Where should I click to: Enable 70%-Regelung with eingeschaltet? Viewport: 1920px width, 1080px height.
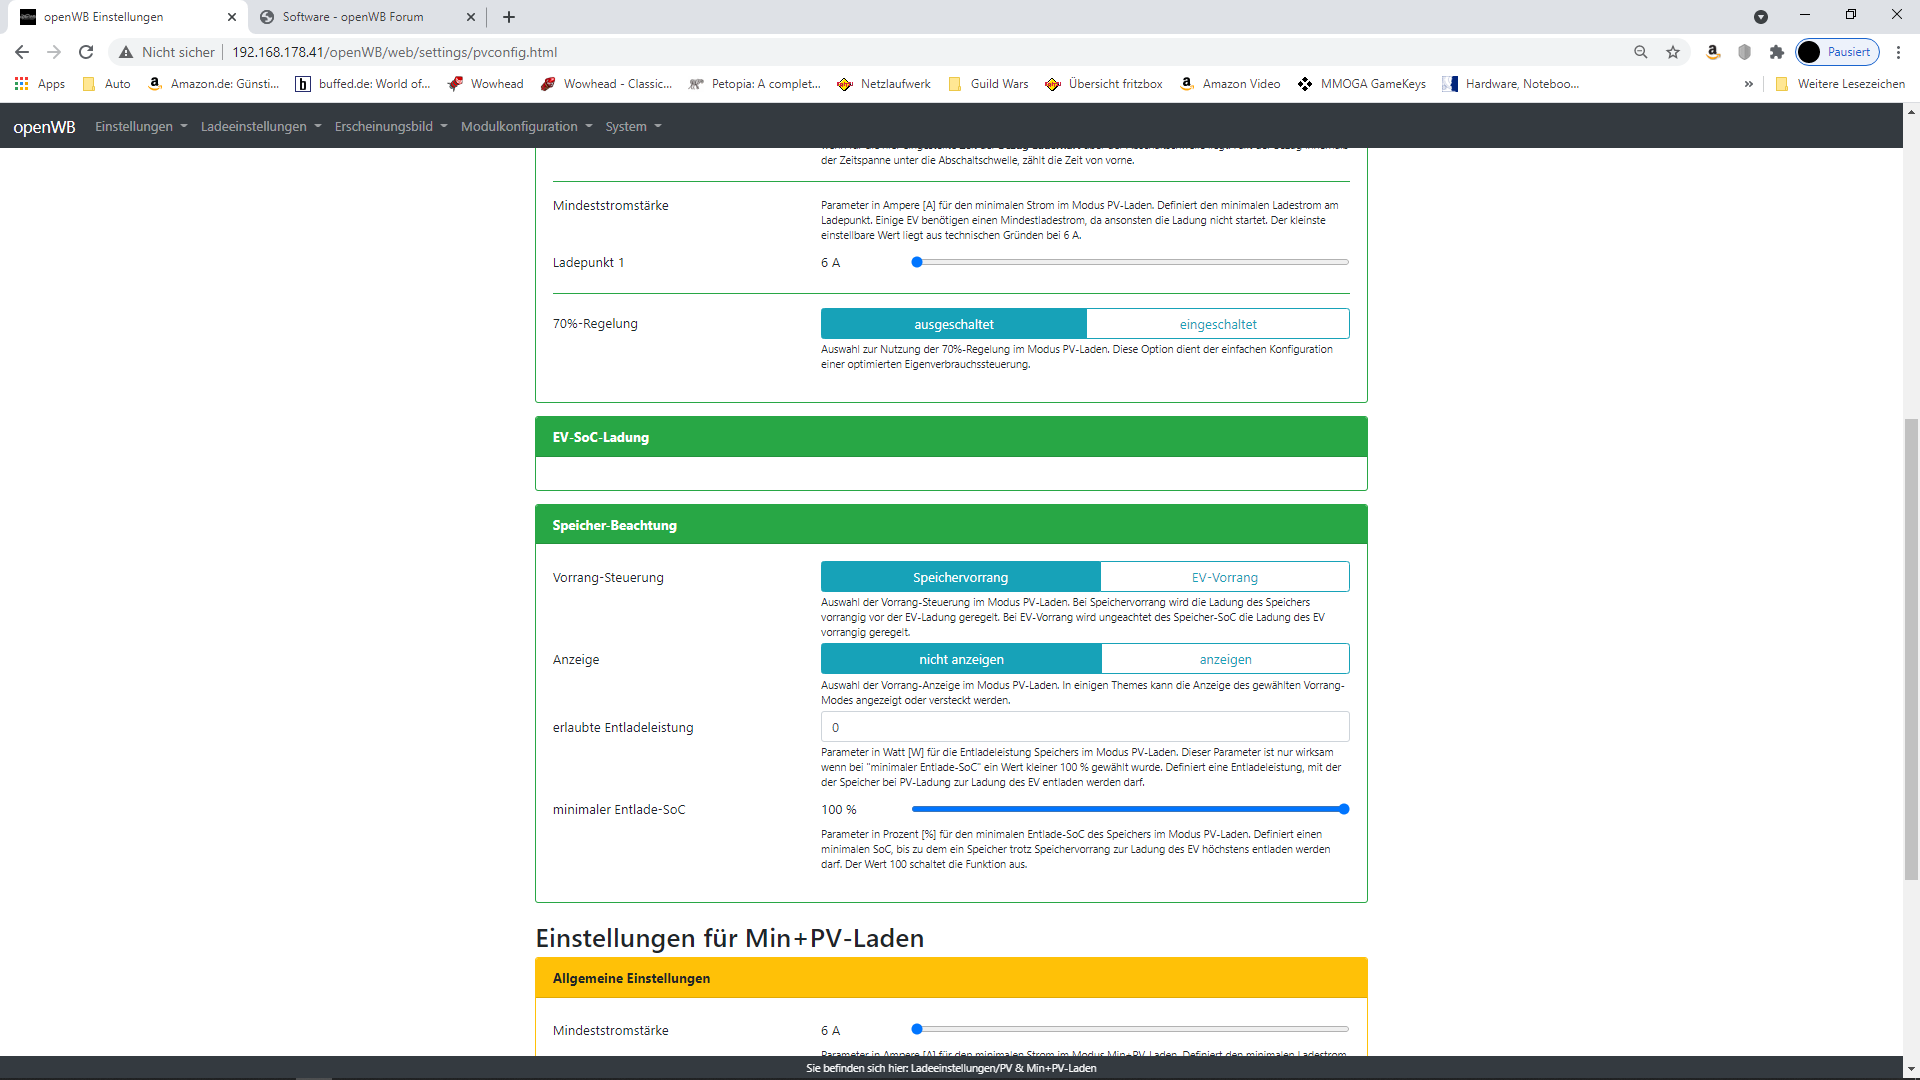1217,324
